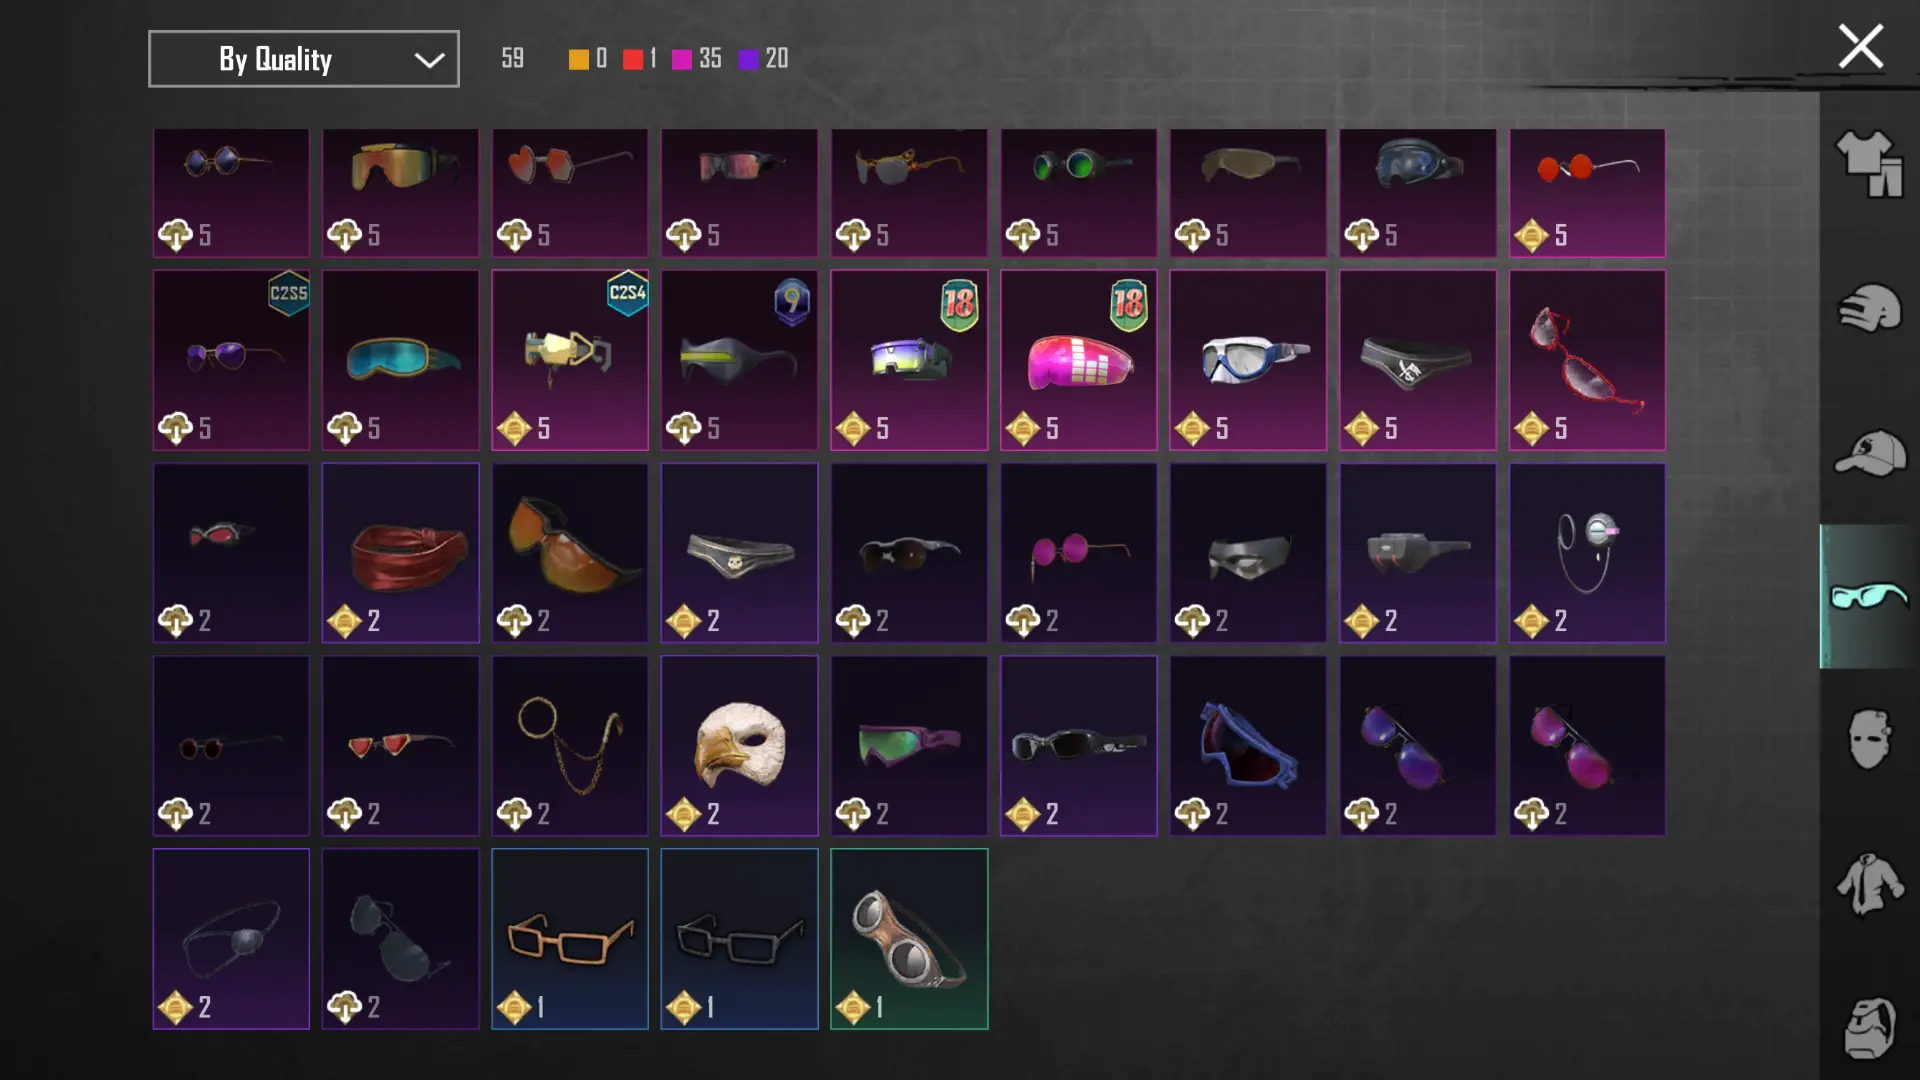Screen dimensions: 1920x1080
Task: Open the outfit set category icon
Action: [1869, 165]
